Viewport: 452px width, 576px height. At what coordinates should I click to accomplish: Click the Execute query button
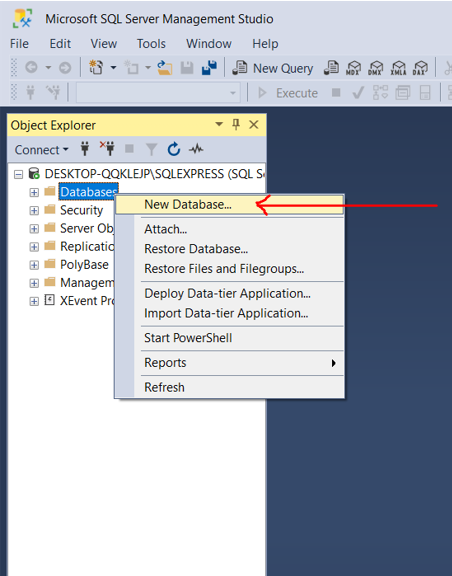point(288,93)
